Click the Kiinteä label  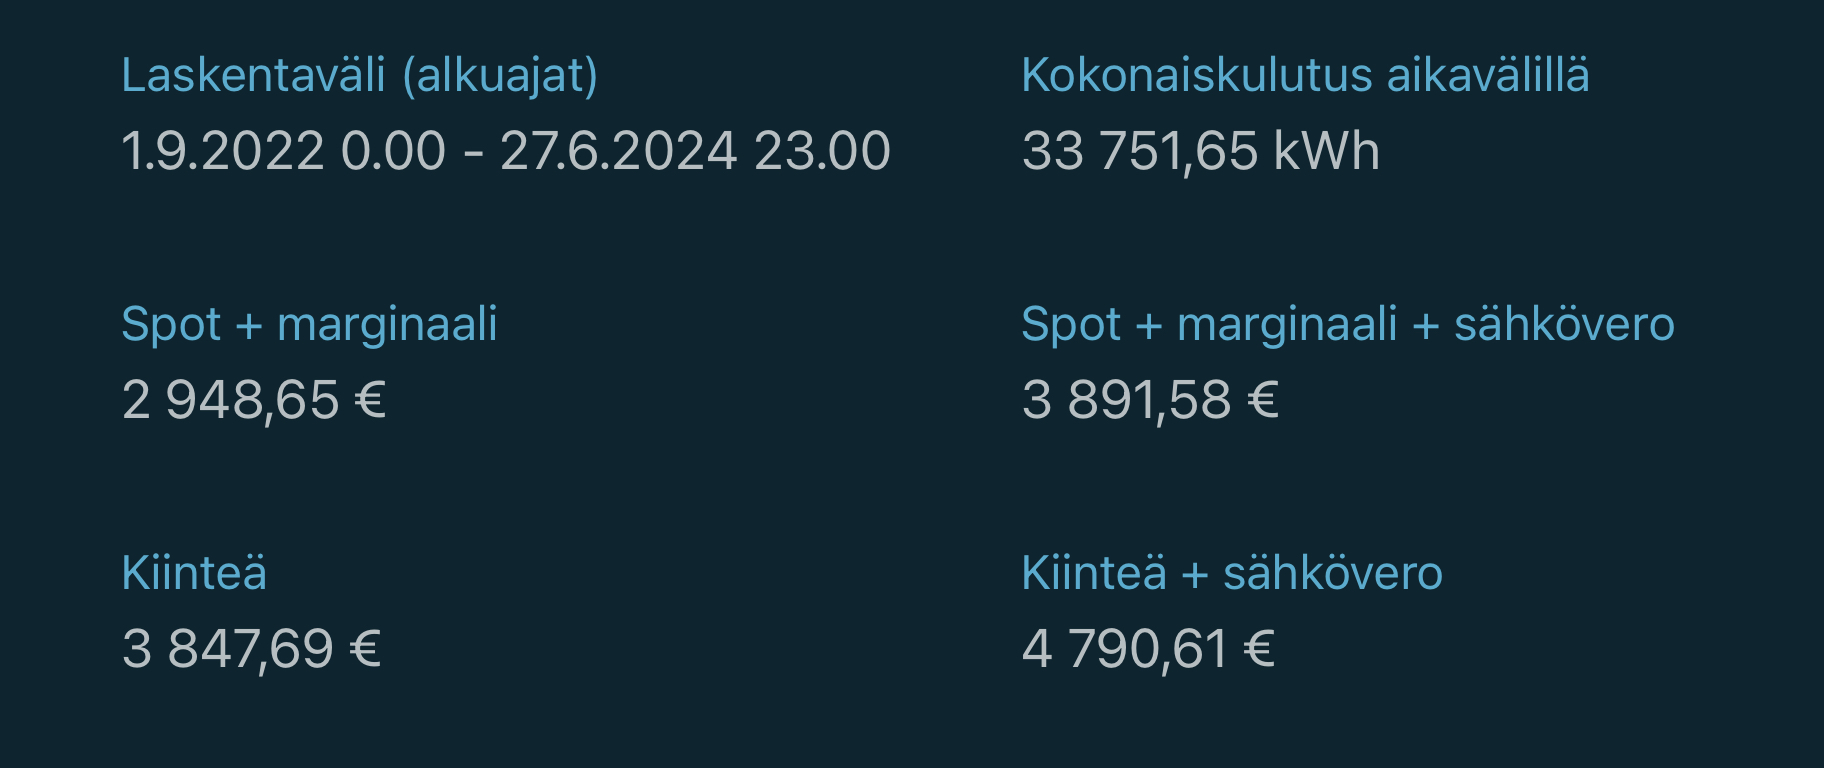(x=194, y=573)
